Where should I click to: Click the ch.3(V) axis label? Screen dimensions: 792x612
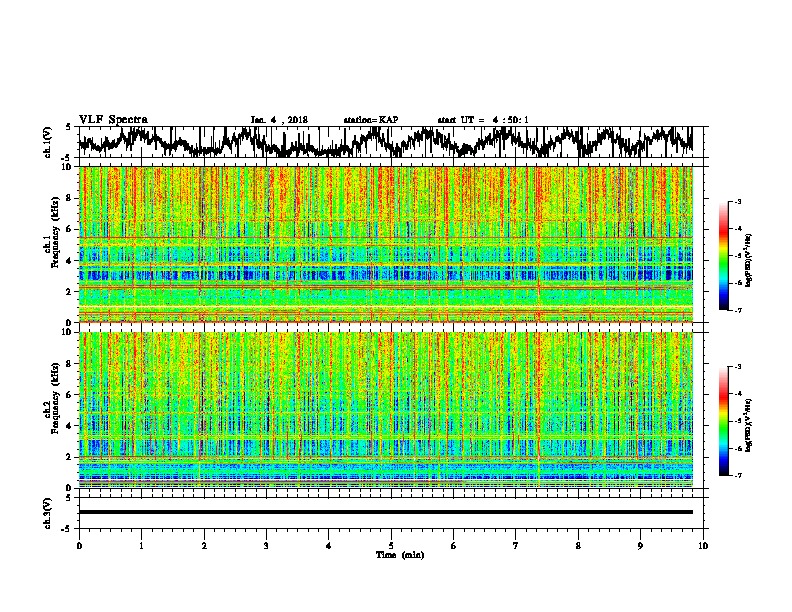click(x=48, y=514)
